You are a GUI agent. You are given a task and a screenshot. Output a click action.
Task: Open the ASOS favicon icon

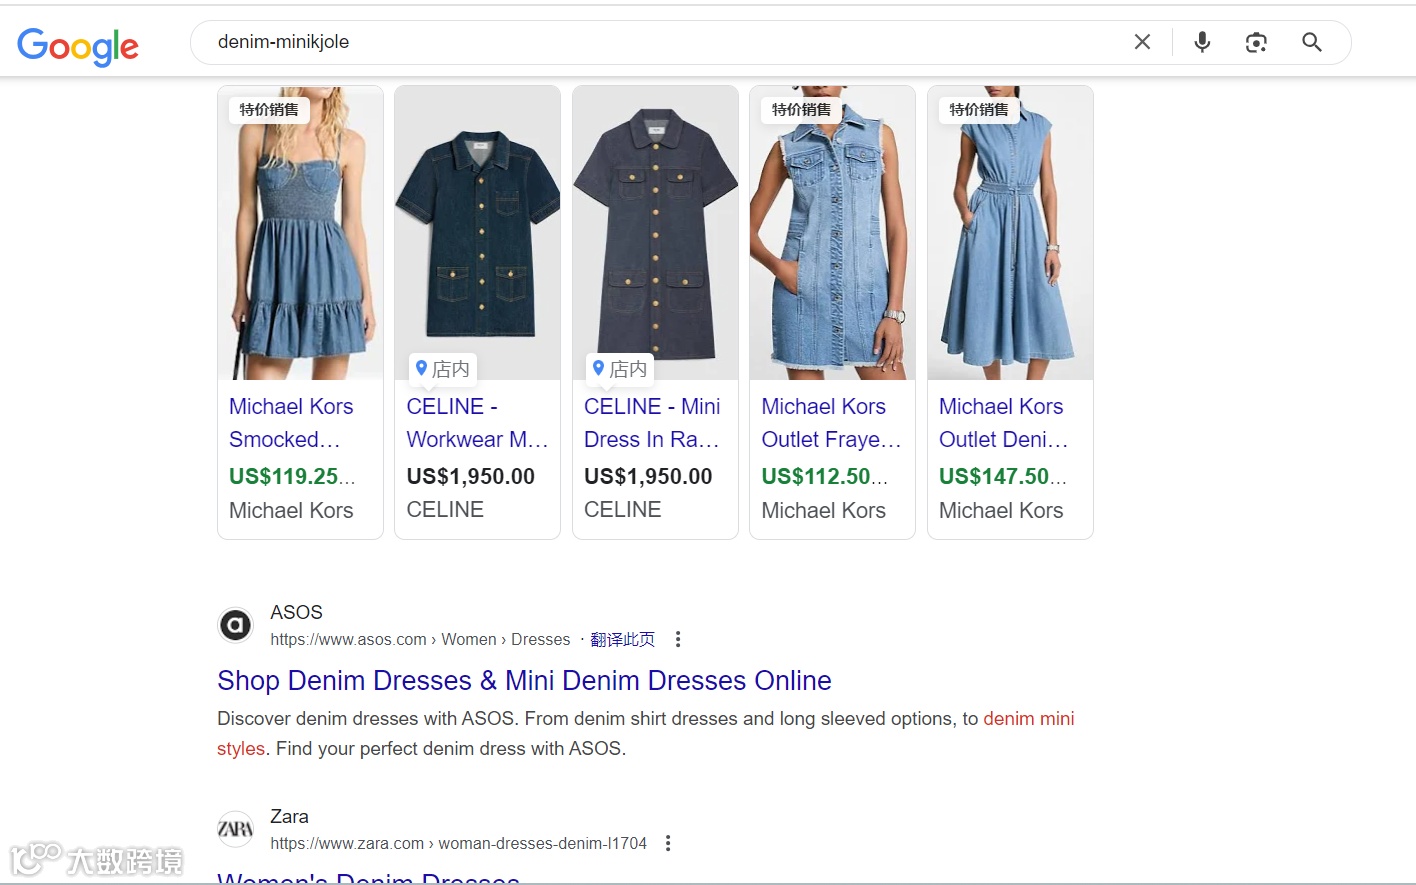point(235,626)
